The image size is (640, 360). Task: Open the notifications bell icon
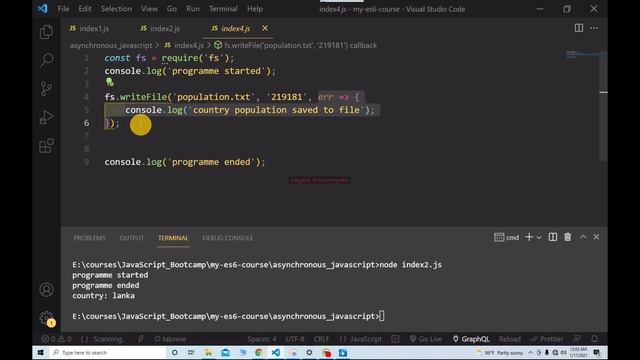click(594, 339)
